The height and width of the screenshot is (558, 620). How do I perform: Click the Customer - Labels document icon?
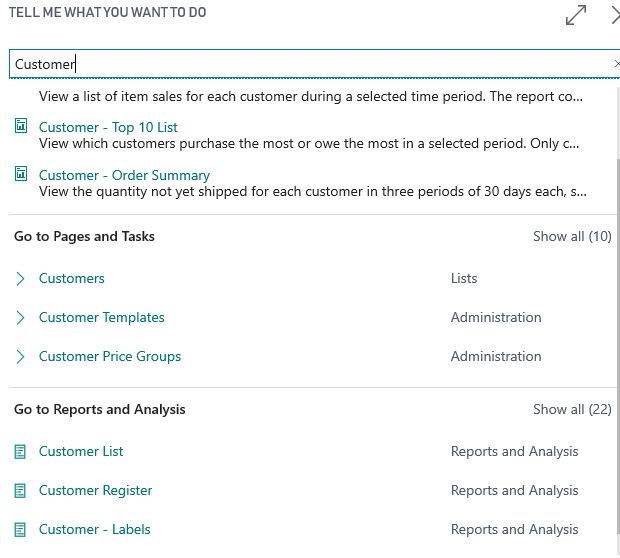tap(20, 529)
